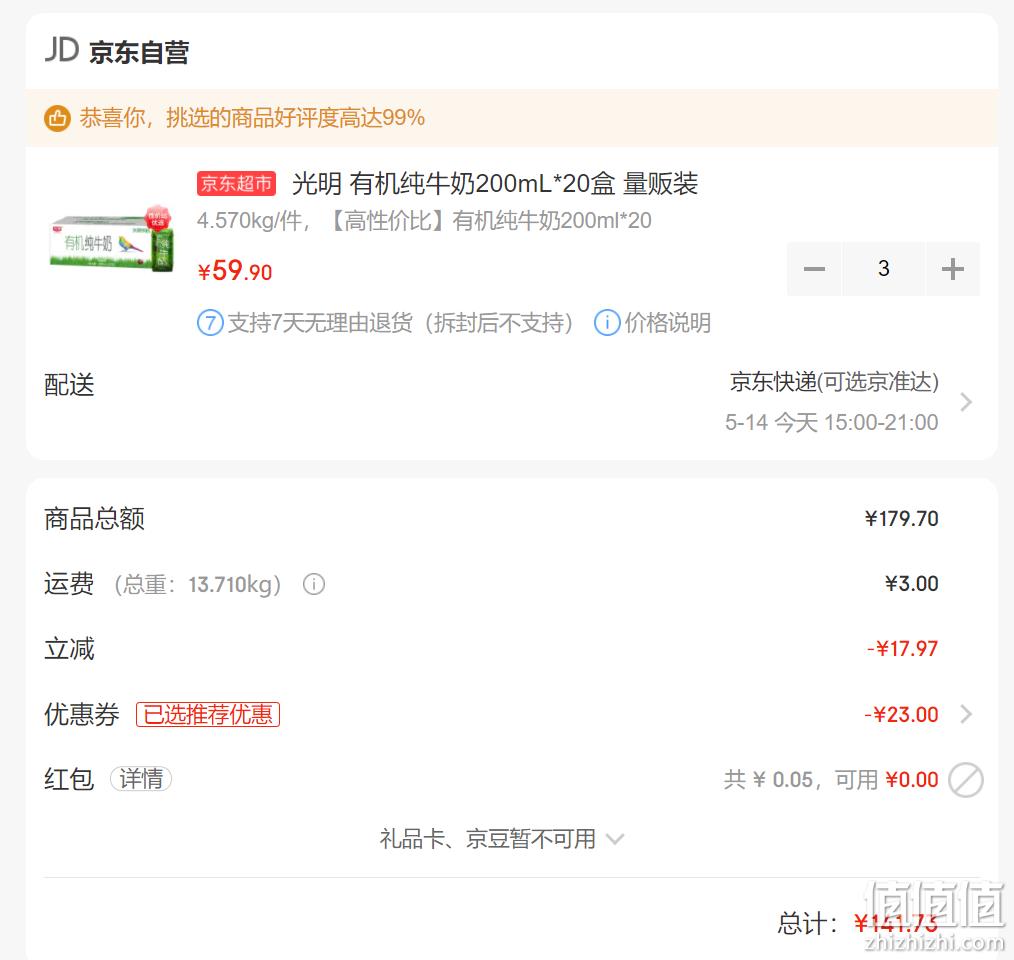Click the shipping fee value ¥3.00
The image size is (1014, 960).
pyautogui.click(x=912, y=584)
